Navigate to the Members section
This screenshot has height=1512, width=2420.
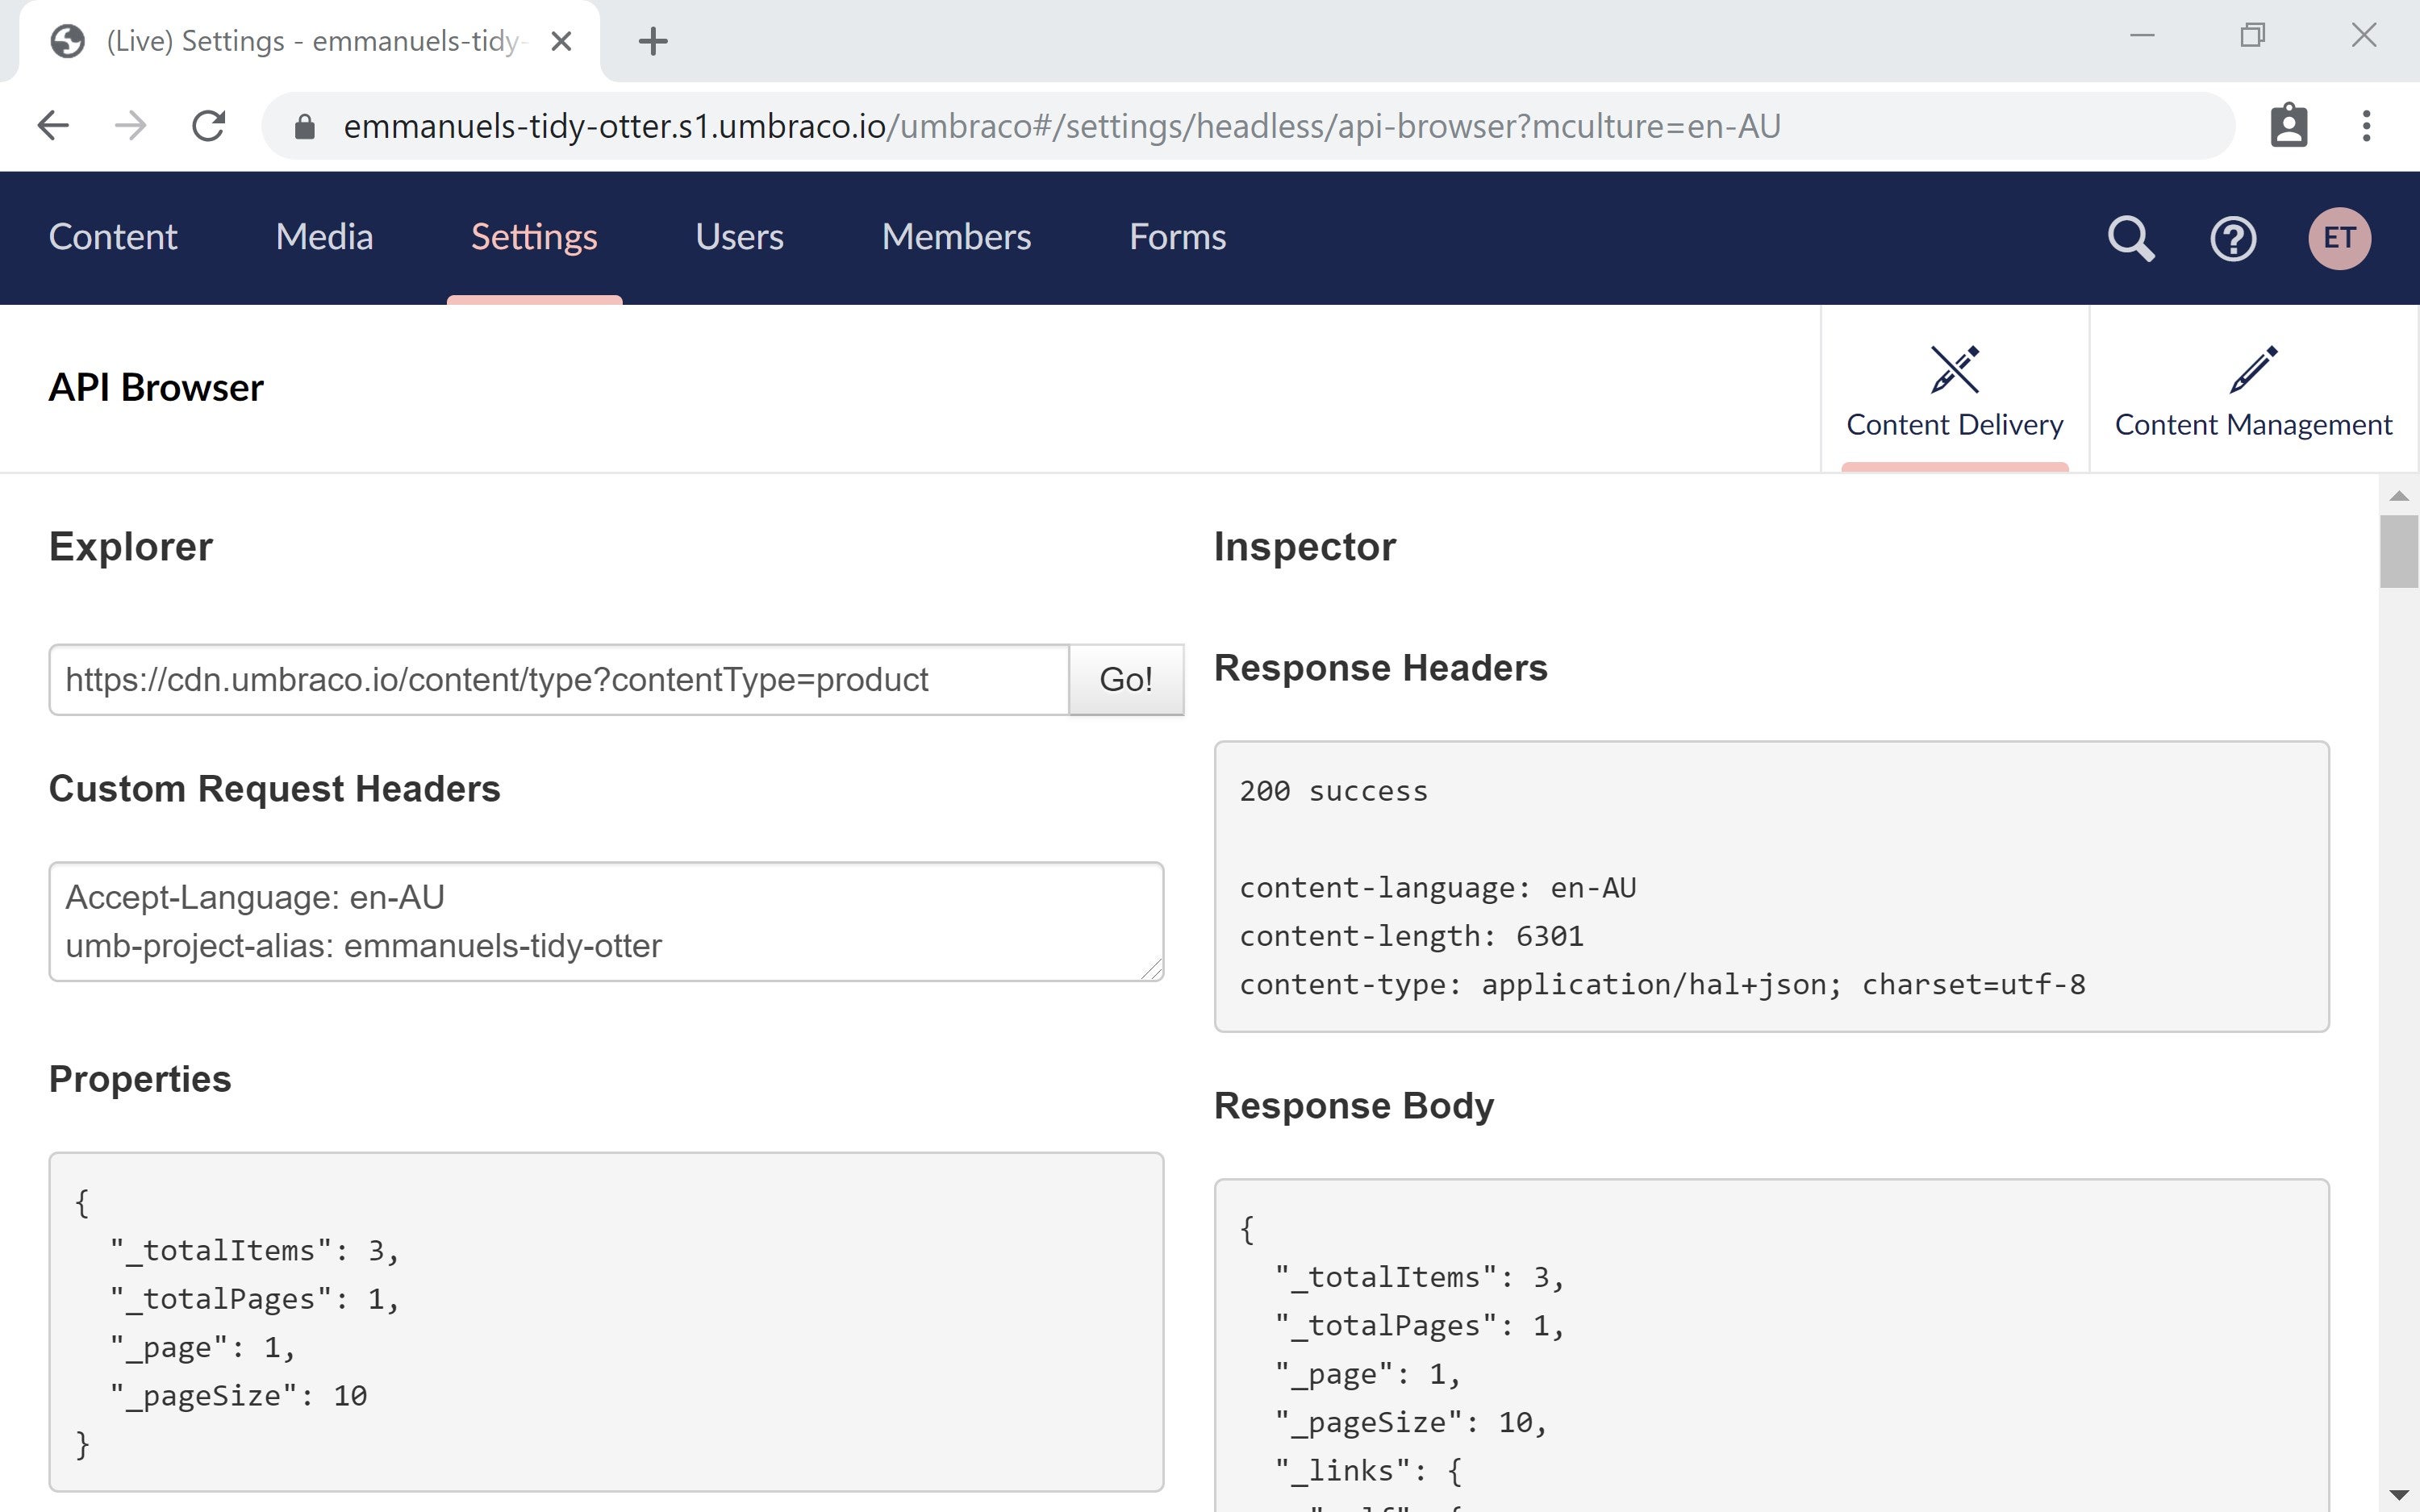point(956,238)
